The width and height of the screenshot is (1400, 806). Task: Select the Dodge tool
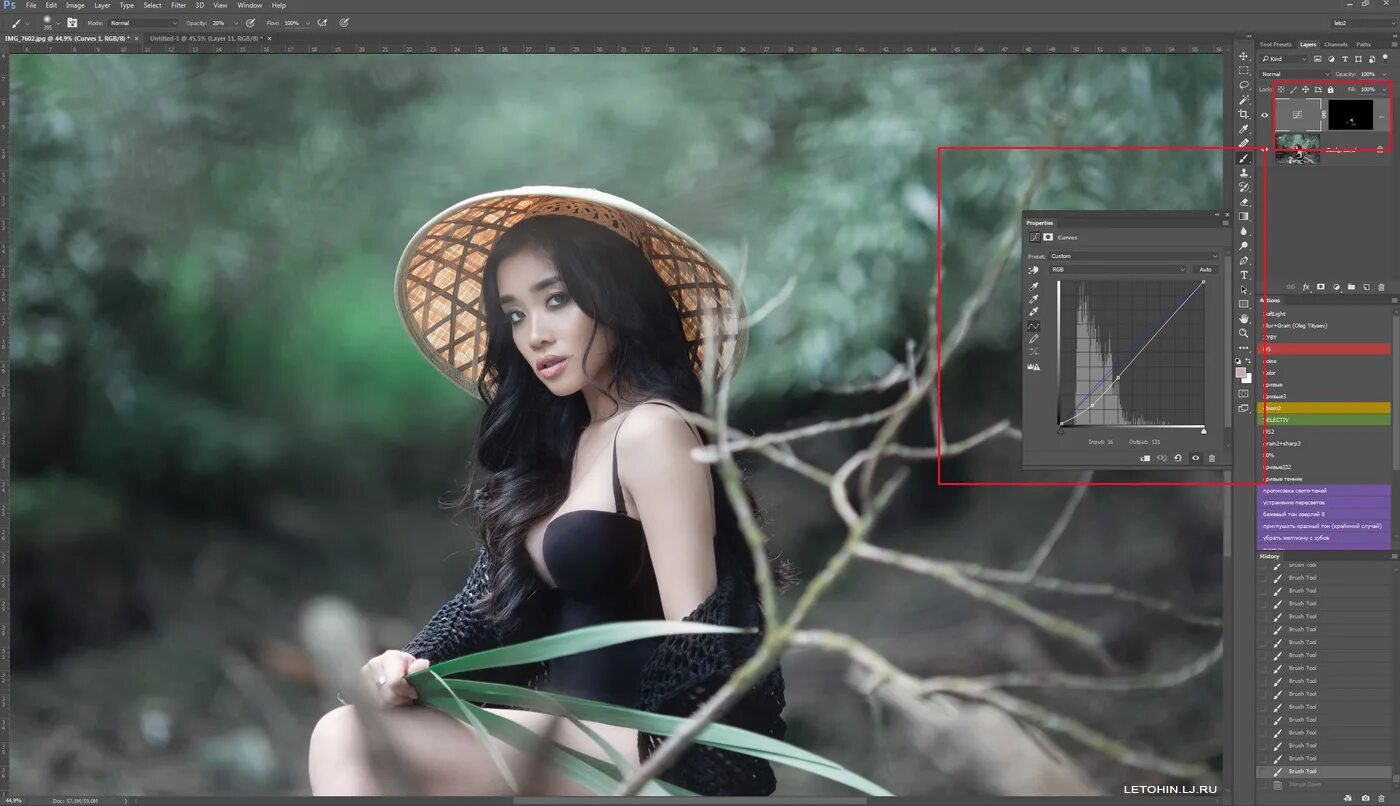click(1243, 245)
